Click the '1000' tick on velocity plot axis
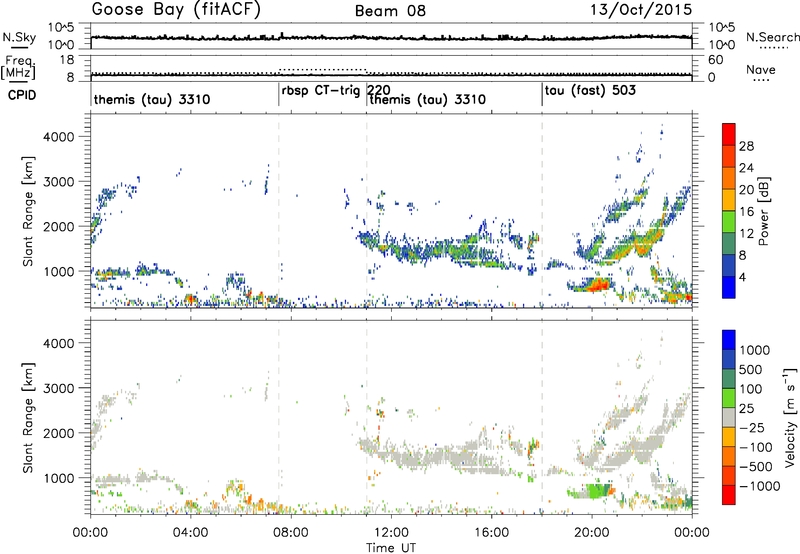This screenshot has height=554, width=800. 59,478
